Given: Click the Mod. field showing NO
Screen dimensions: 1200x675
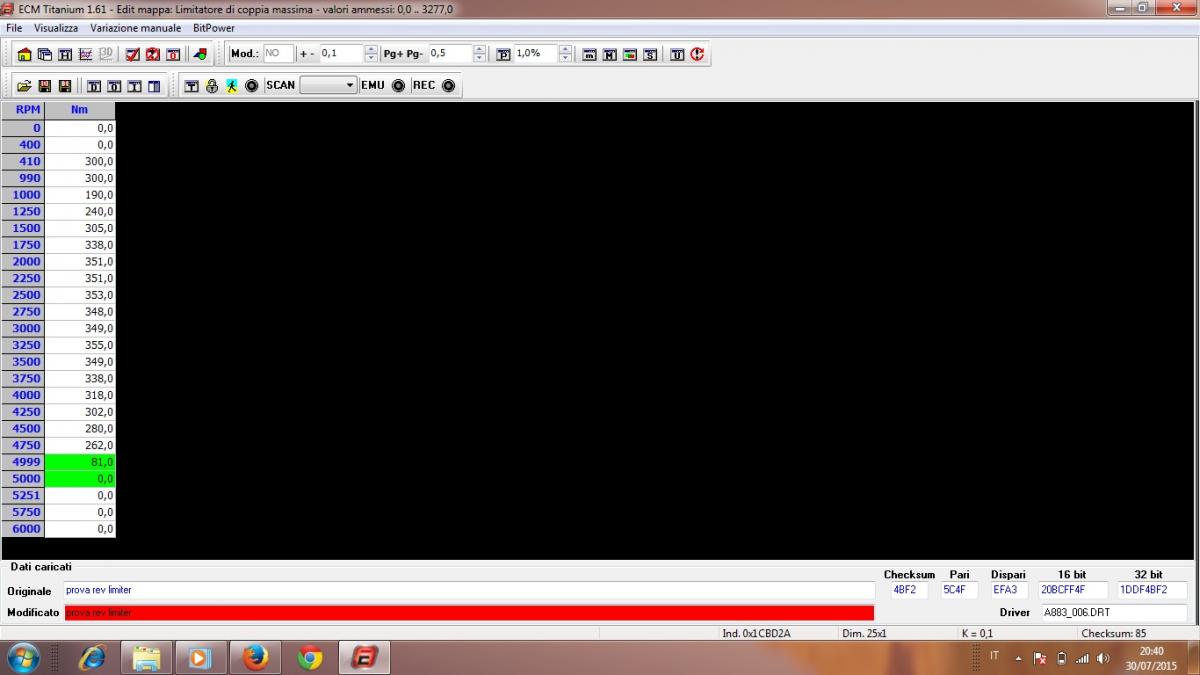Looking at the screenshot, I should point(279,54).
